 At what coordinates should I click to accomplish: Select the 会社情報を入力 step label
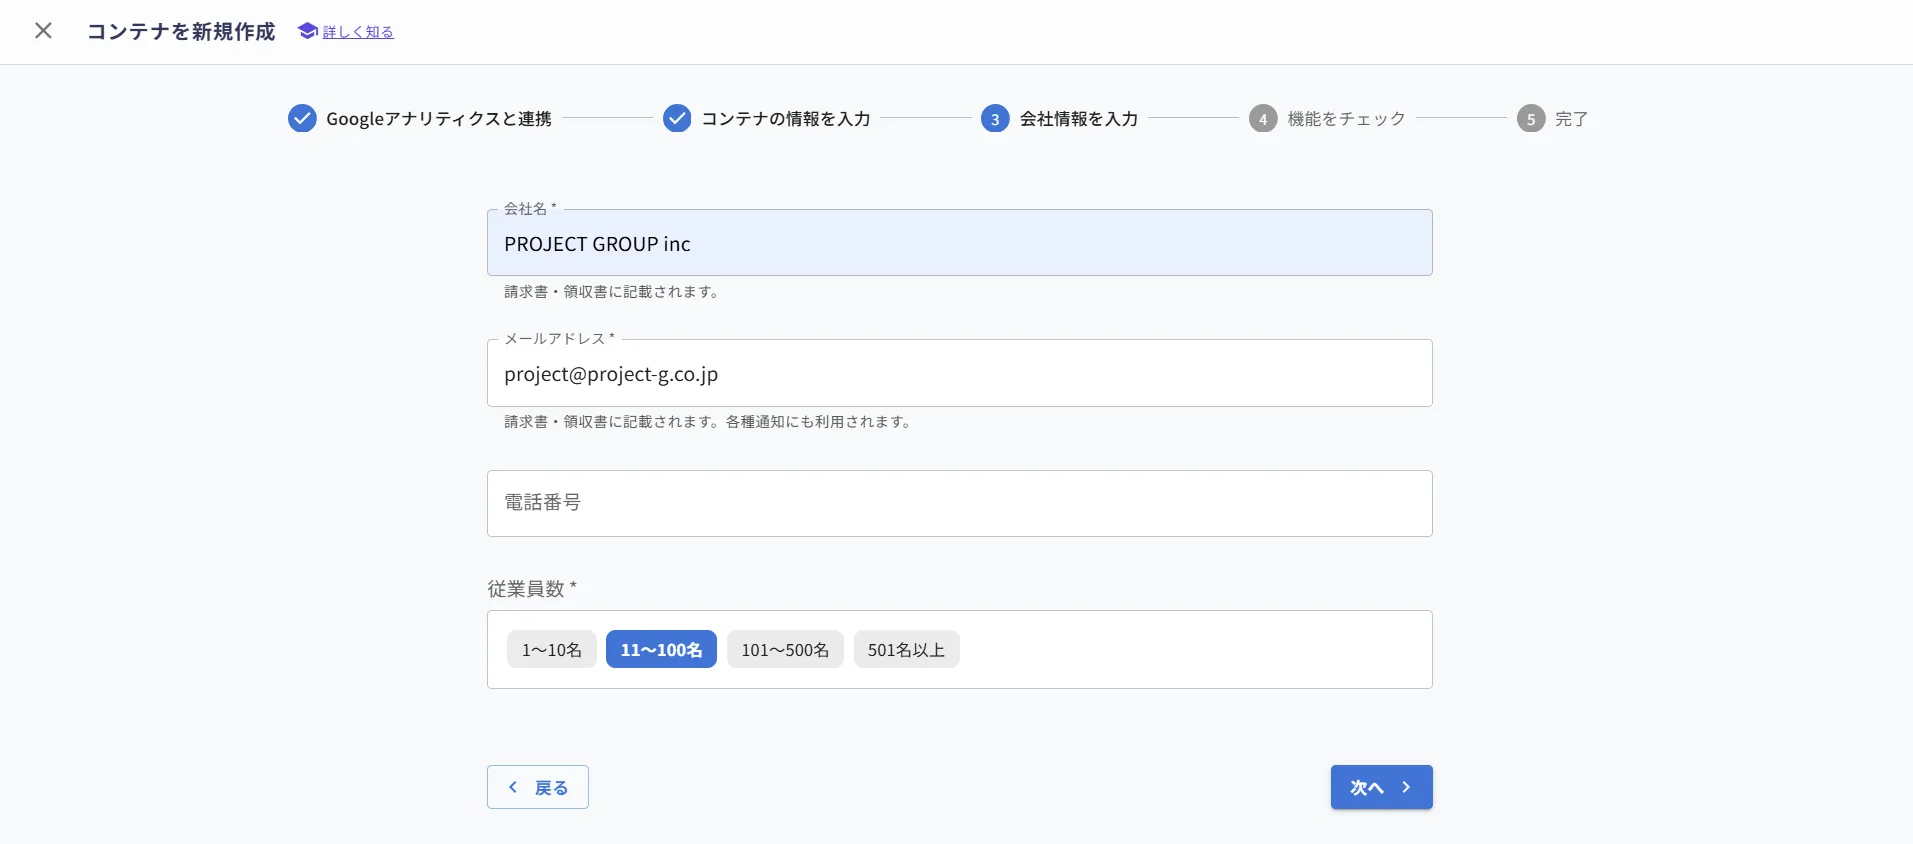point(1079,119)
